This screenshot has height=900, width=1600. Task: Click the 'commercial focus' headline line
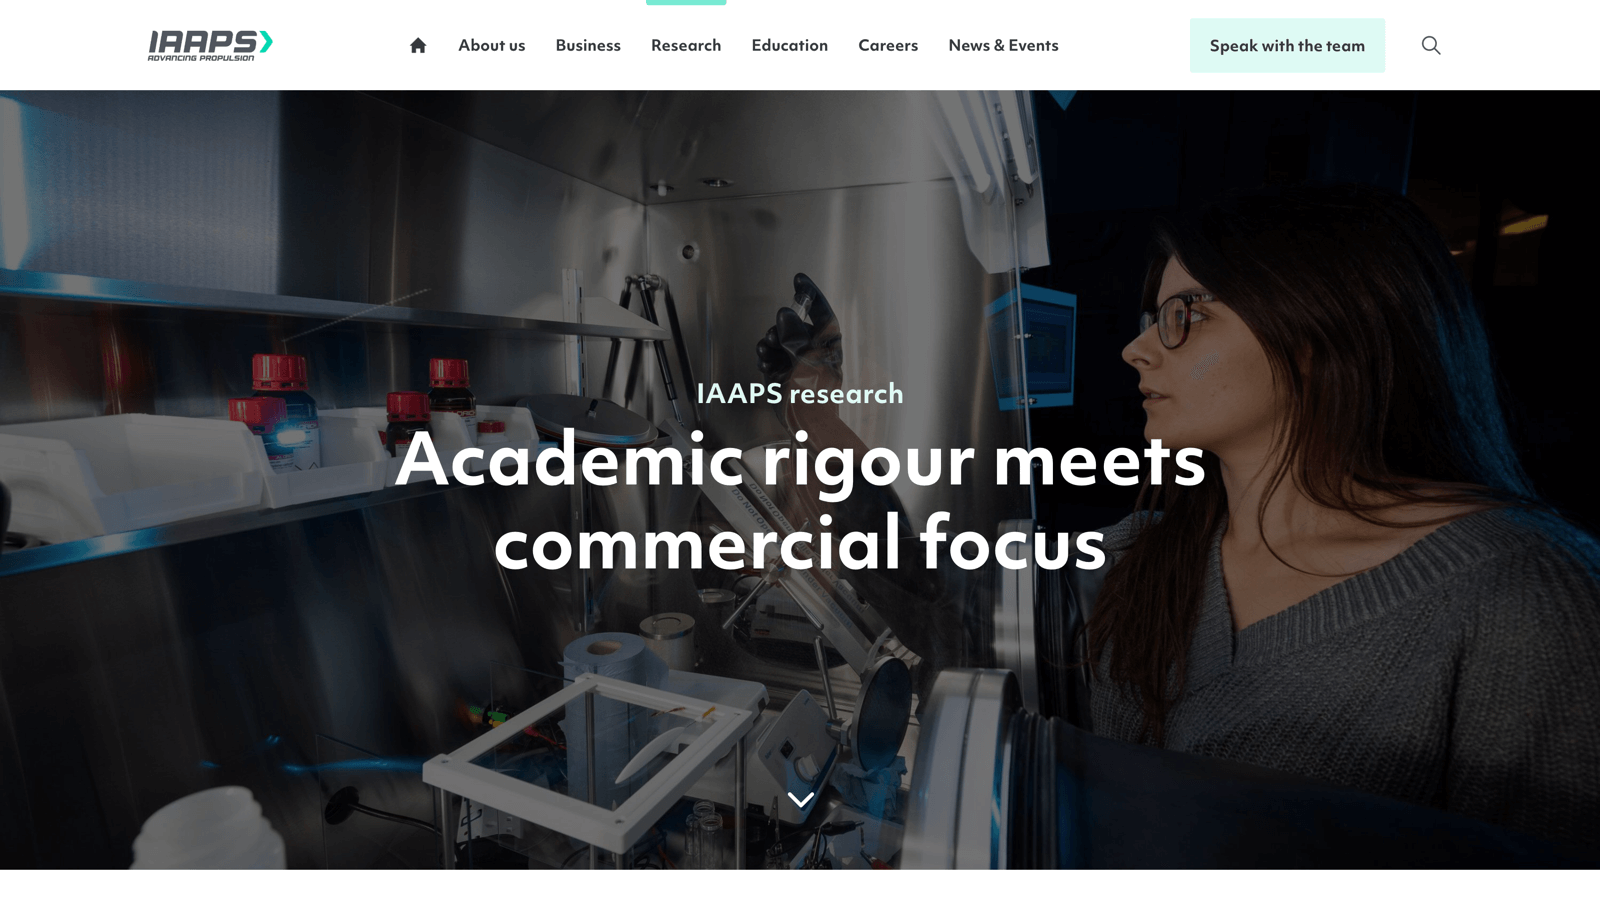coord(800,543)
